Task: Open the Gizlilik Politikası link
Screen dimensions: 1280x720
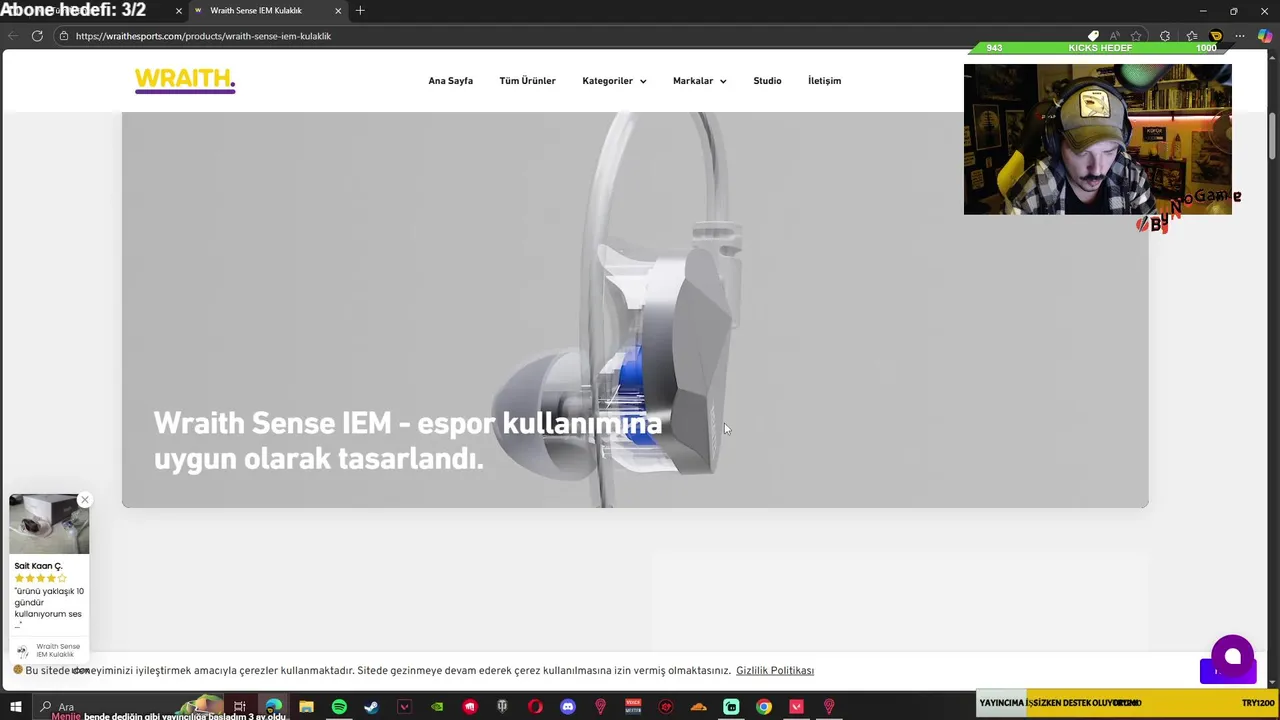Action: pos(775,670)
